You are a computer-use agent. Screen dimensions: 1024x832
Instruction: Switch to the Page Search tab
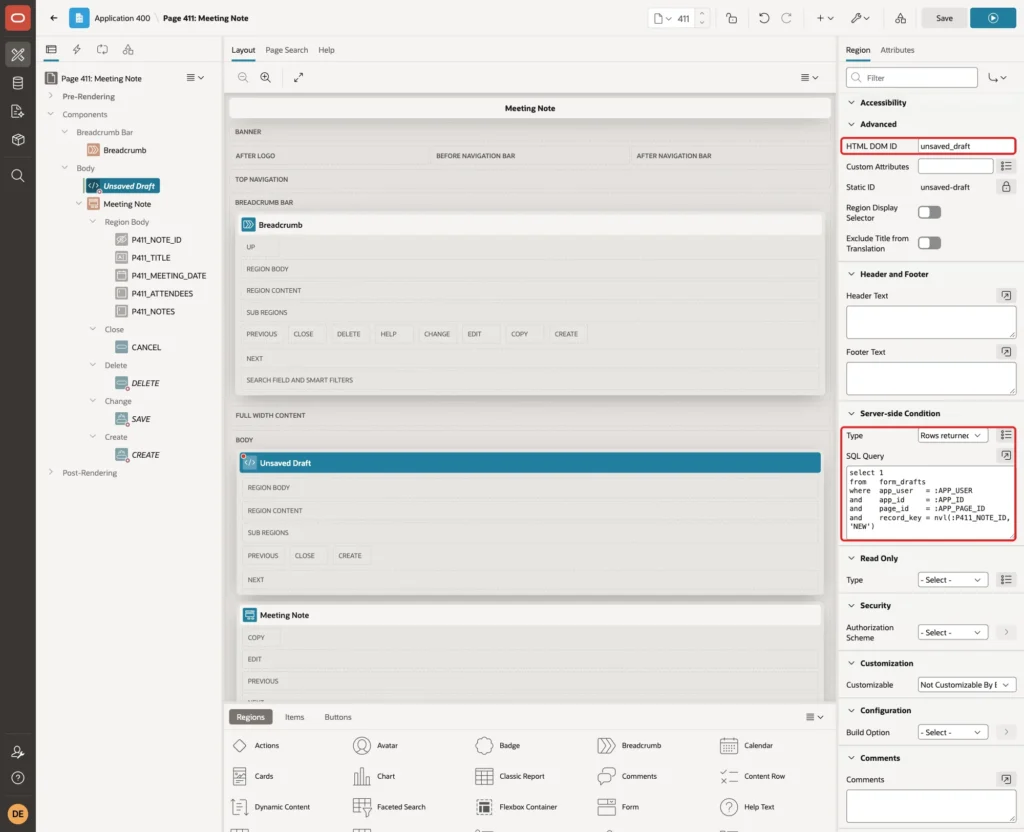(286, 50)
